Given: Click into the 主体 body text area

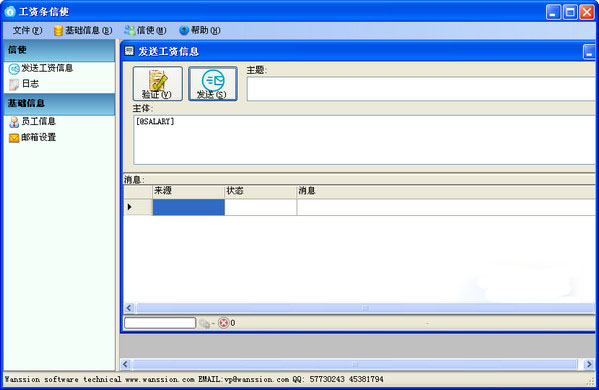Looking at the screenshot, I should [364, 140].
